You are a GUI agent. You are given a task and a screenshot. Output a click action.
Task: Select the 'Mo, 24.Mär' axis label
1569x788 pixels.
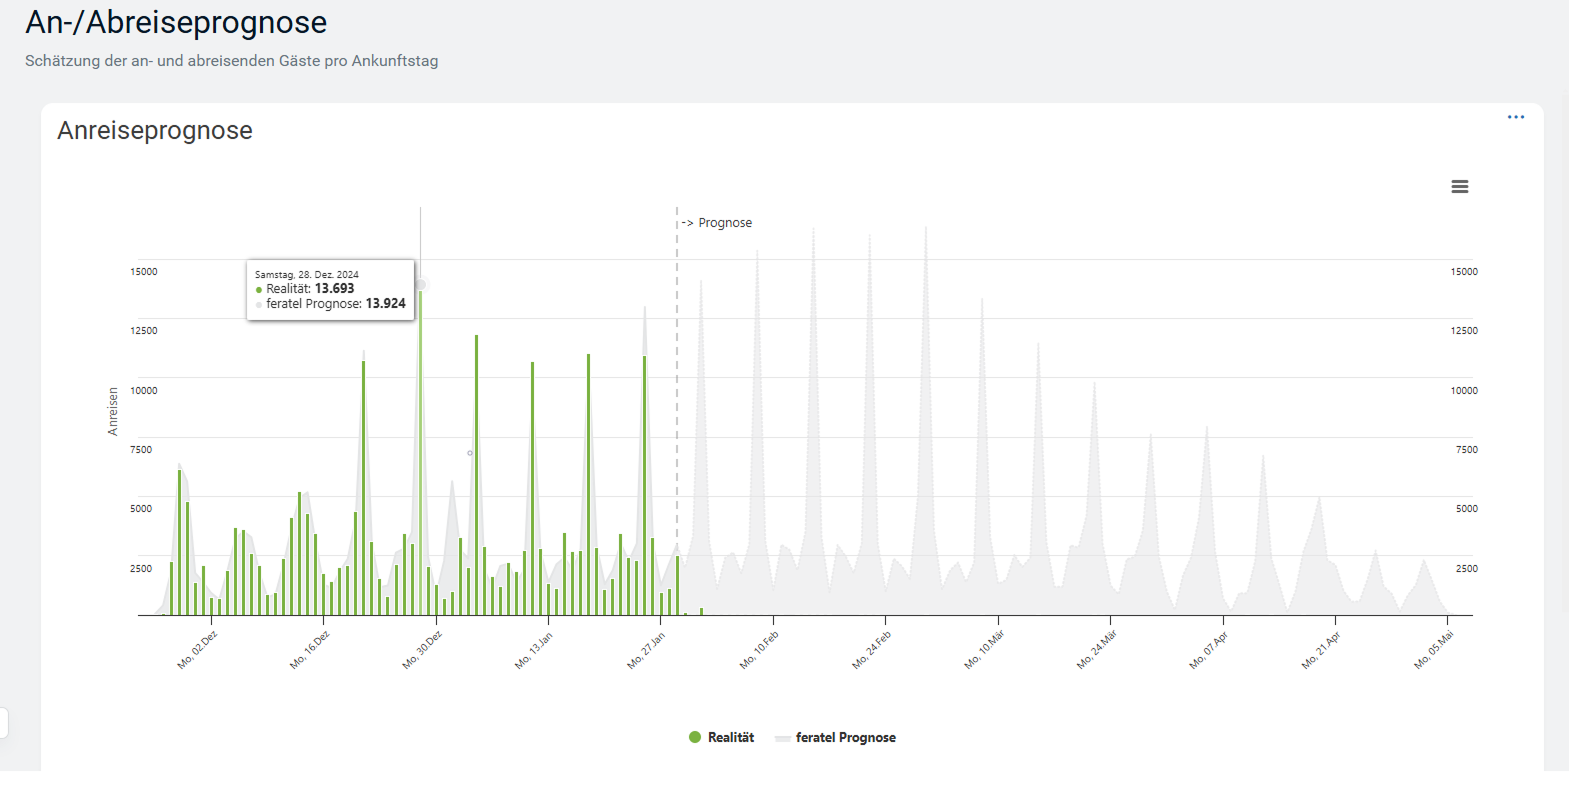[x=1096, y=650]
